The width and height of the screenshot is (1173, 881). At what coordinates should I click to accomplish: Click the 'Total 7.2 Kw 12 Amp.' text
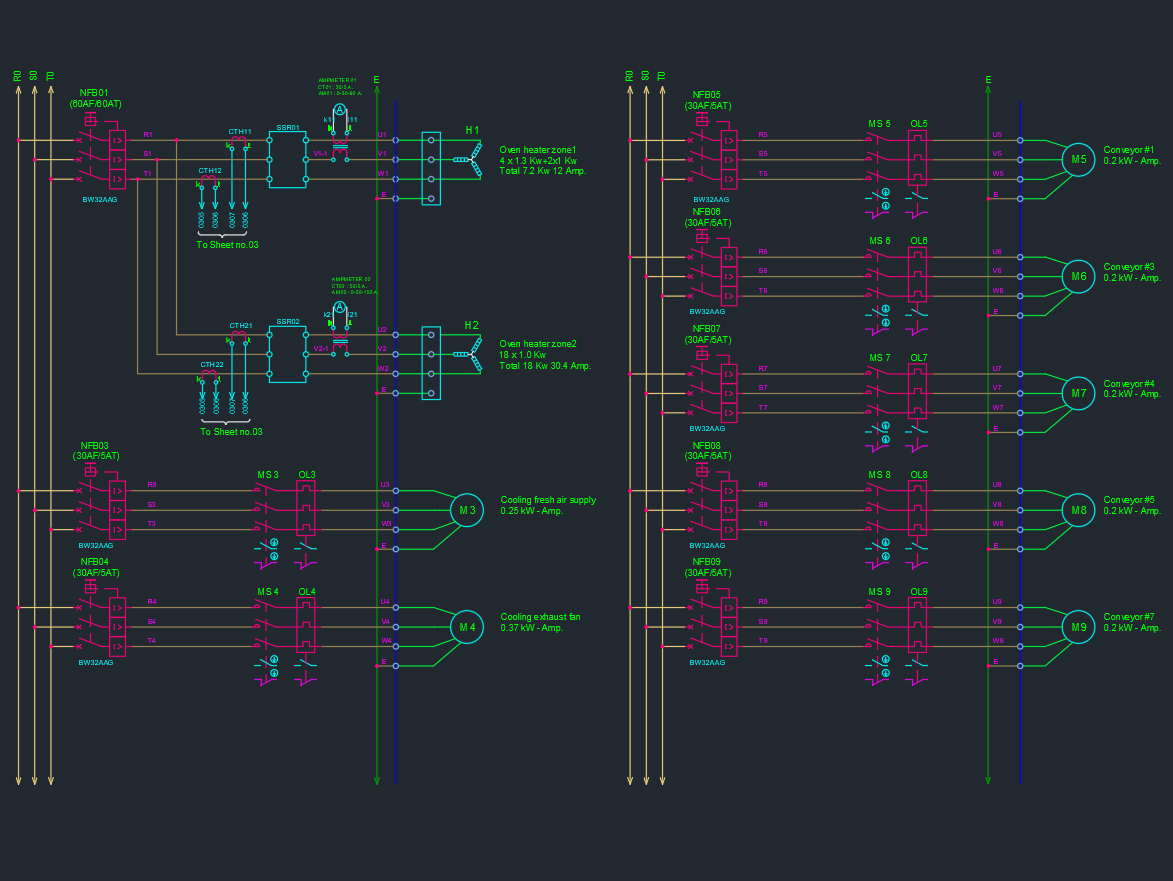(x=542, y=171)
